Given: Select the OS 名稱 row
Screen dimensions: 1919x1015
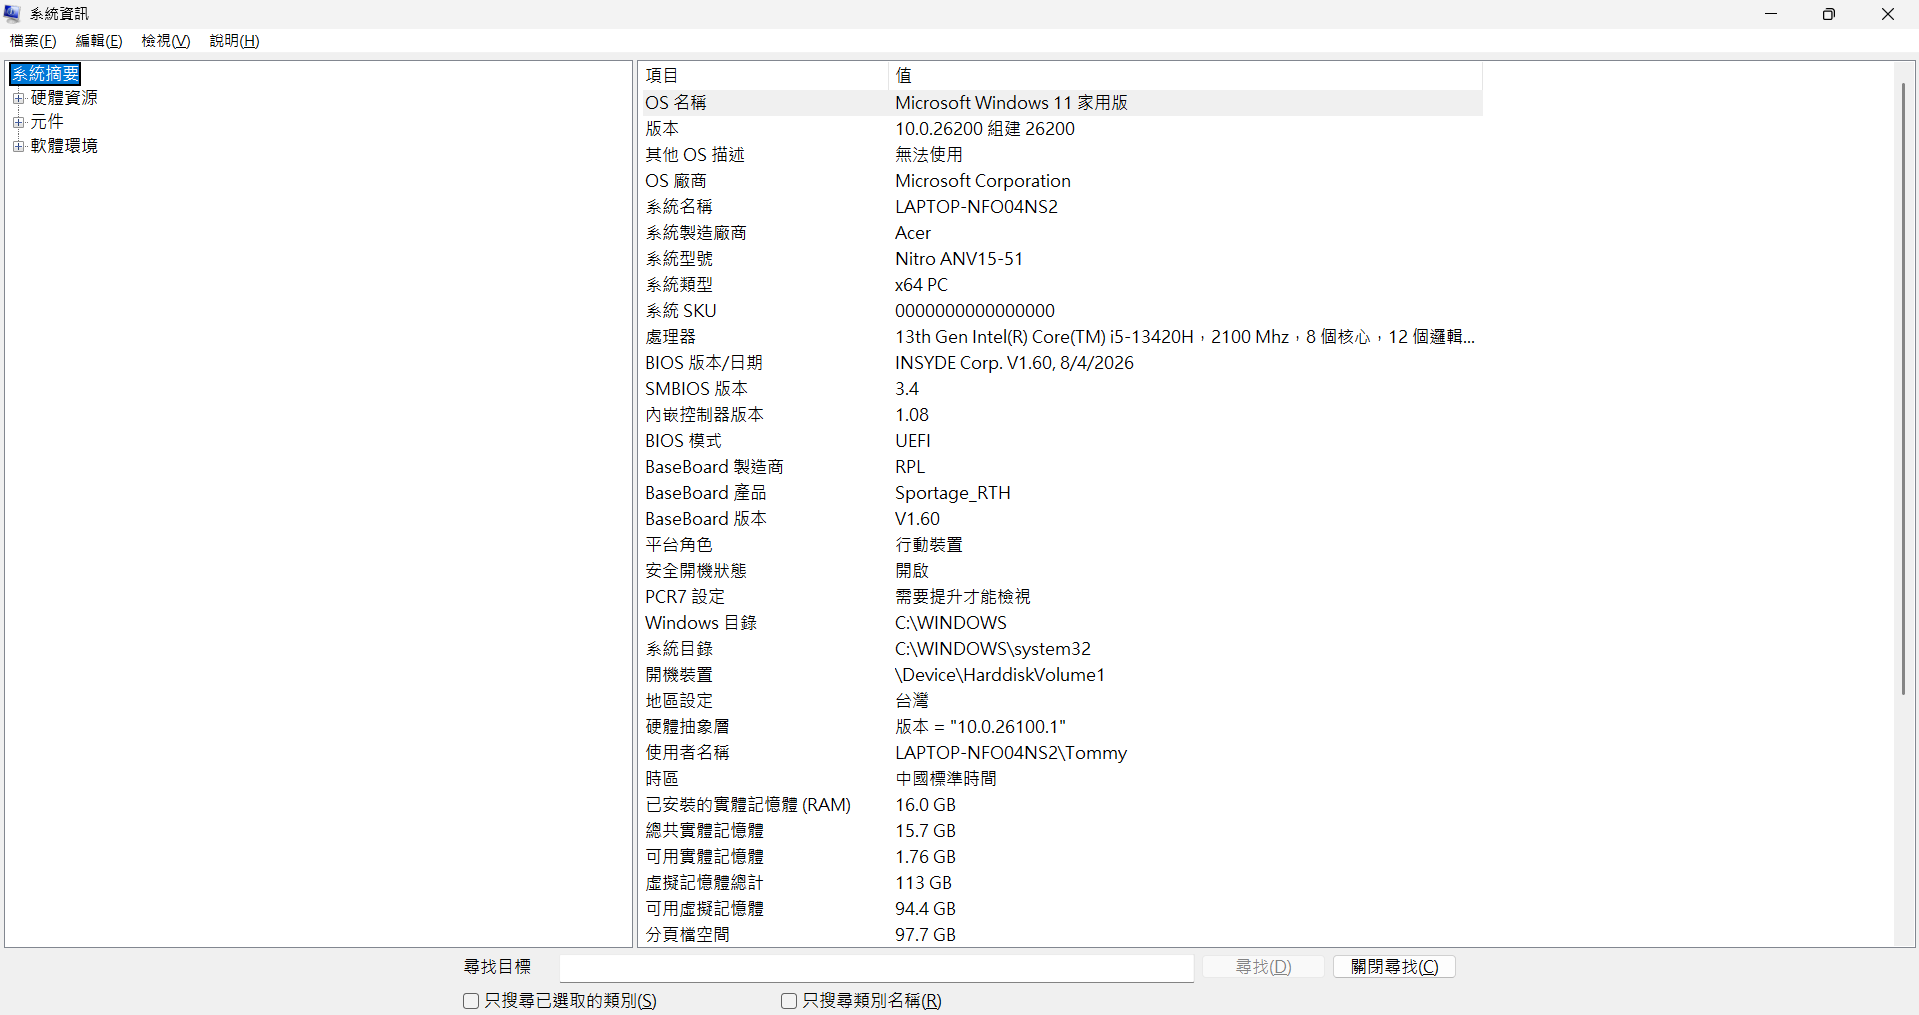Looking at the screenshot, I should 1060,103.
